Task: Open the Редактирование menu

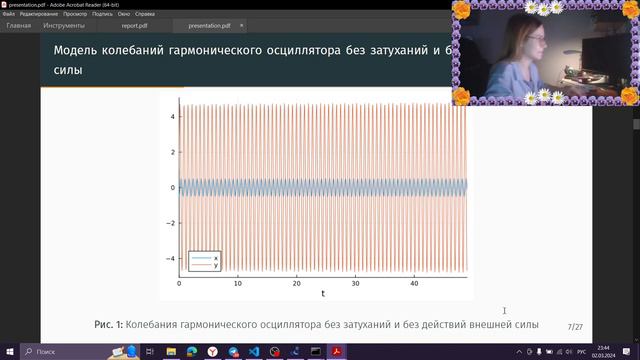Action: pyautogui.click(x=39, y=14)
